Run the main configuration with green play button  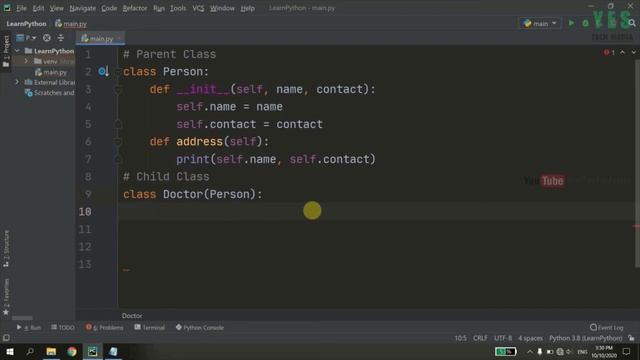[x=571, y=24]
